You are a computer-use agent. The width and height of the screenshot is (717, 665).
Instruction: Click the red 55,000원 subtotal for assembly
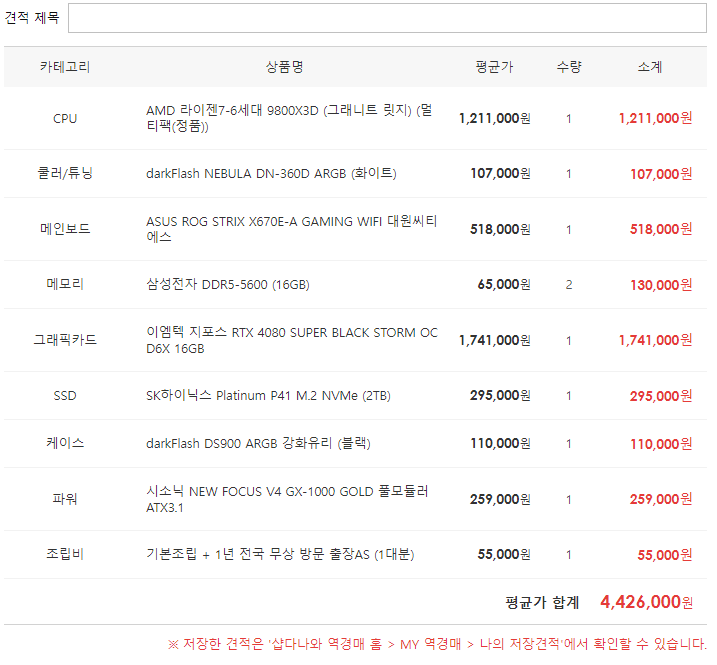coord(665,555)
